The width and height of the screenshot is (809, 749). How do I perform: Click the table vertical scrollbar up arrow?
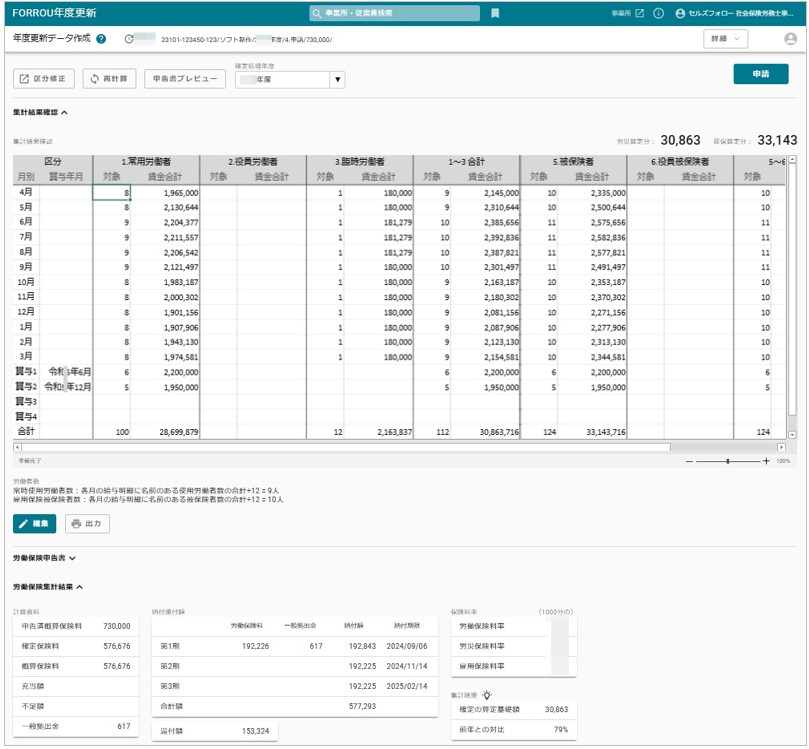point(792,160)
